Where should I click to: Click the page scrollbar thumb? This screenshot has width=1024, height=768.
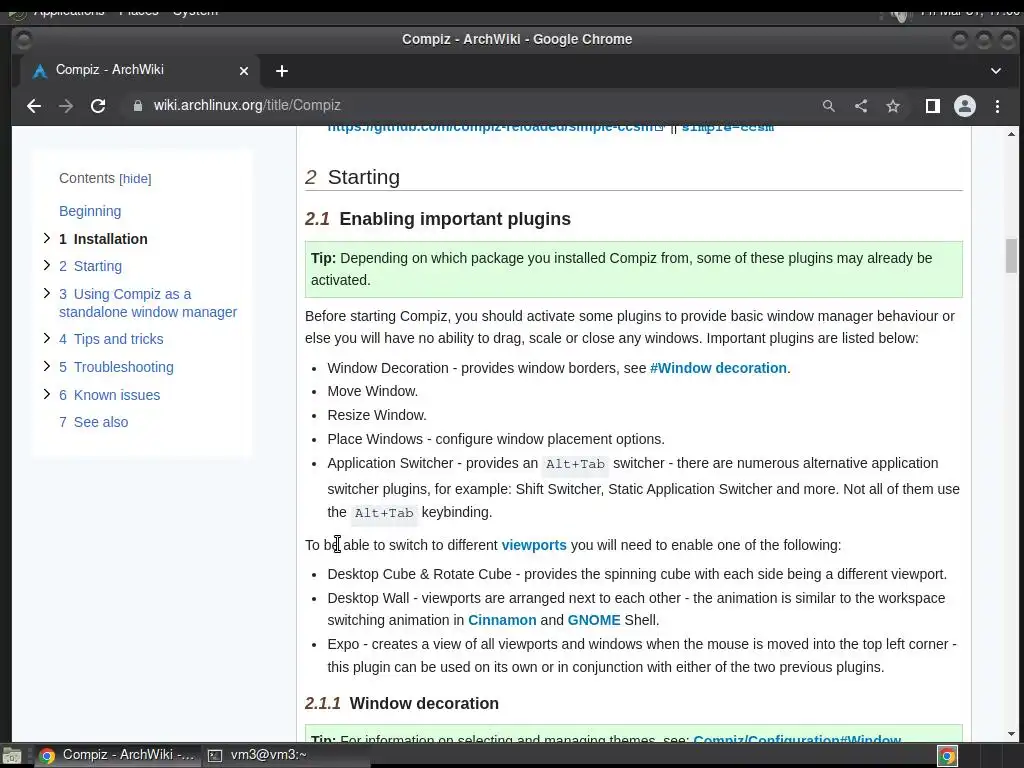click(1011, 256)
